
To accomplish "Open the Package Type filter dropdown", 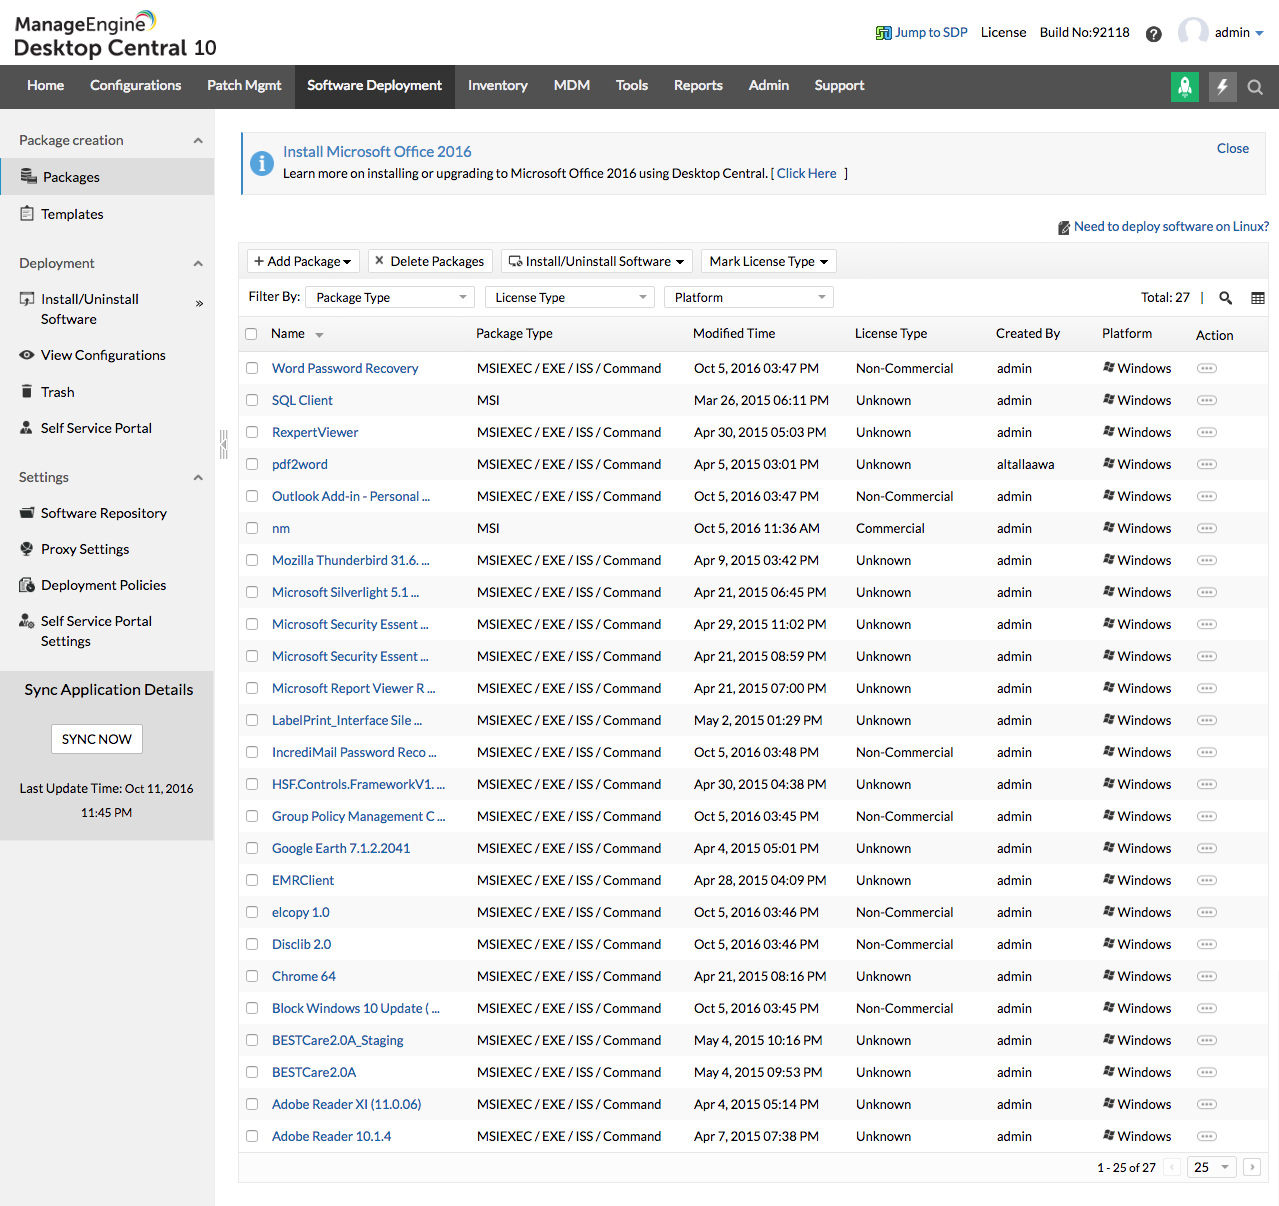I will [x=391, y=298].
